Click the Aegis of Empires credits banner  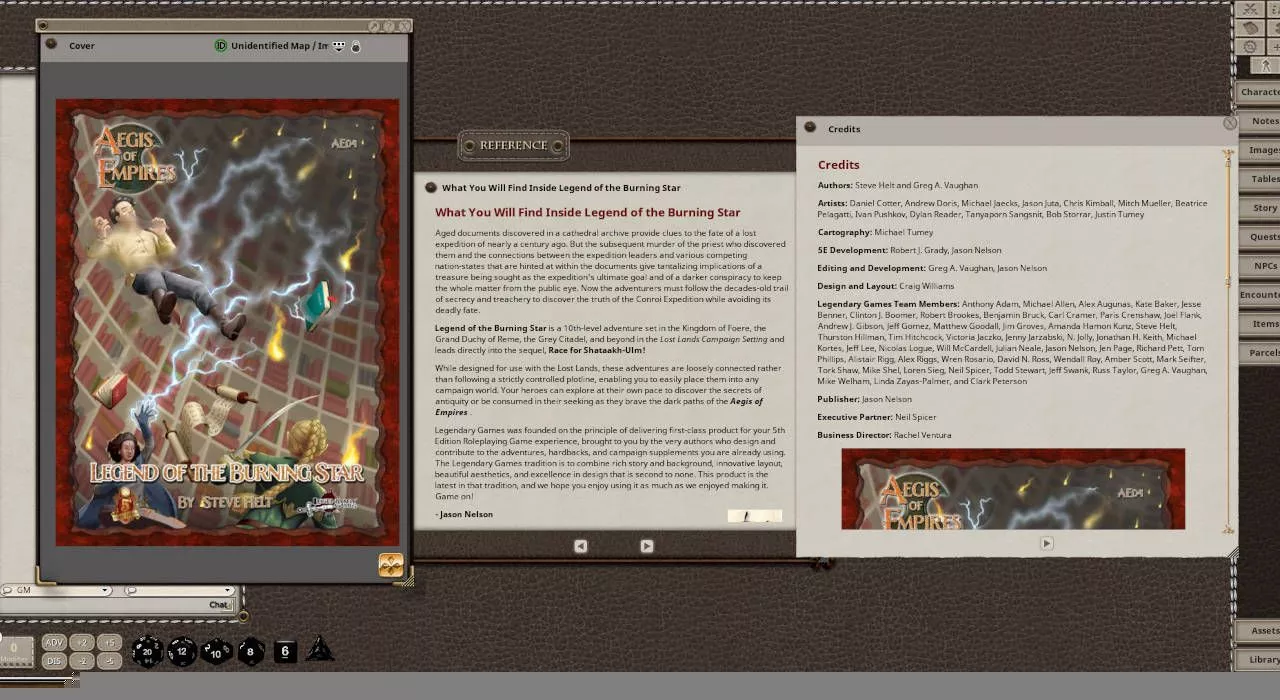1013,489
